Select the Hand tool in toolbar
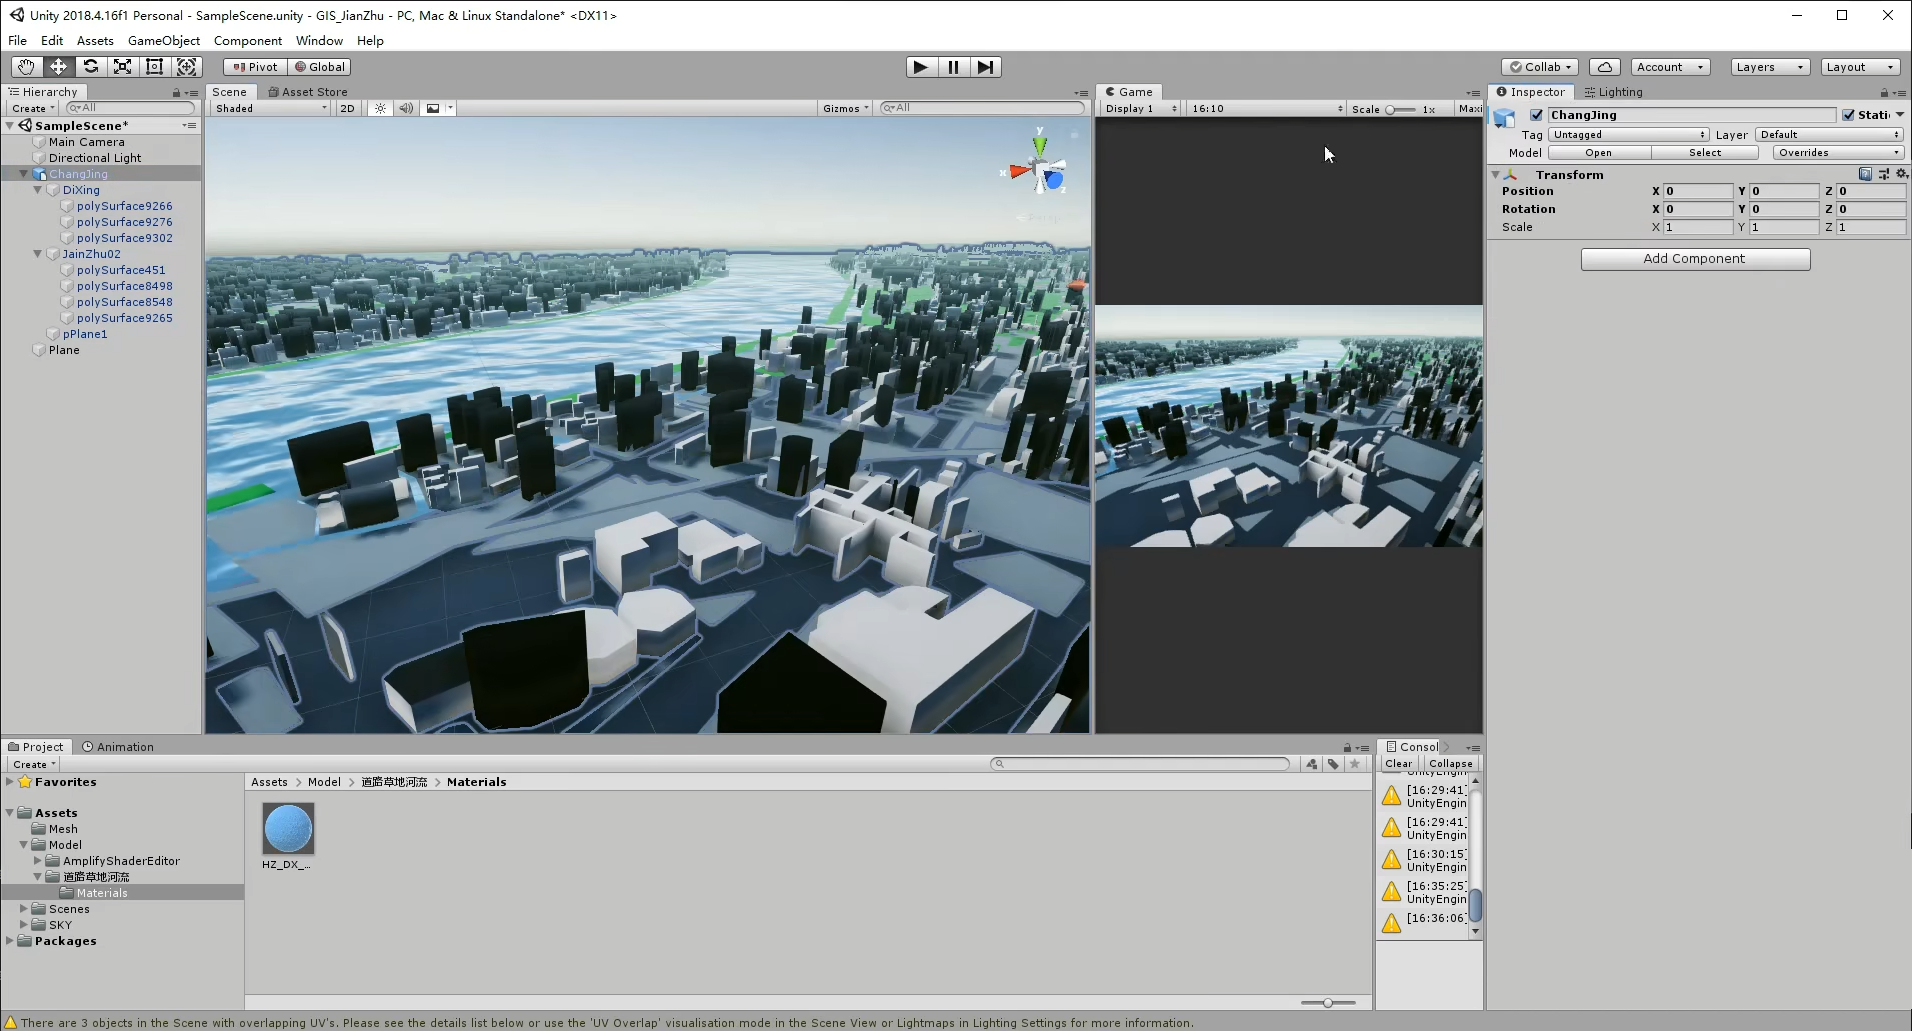 [26, 67]
